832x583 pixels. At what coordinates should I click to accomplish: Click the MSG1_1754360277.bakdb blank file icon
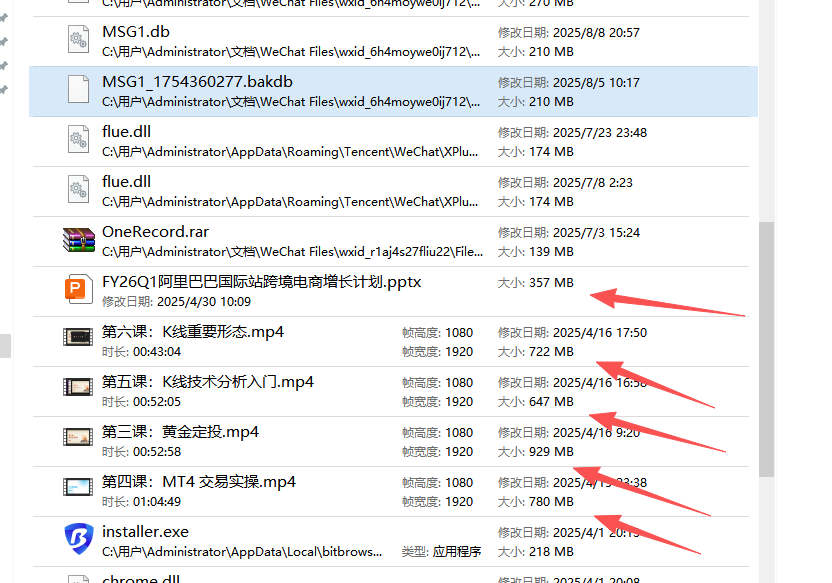[x=79, y=90]
